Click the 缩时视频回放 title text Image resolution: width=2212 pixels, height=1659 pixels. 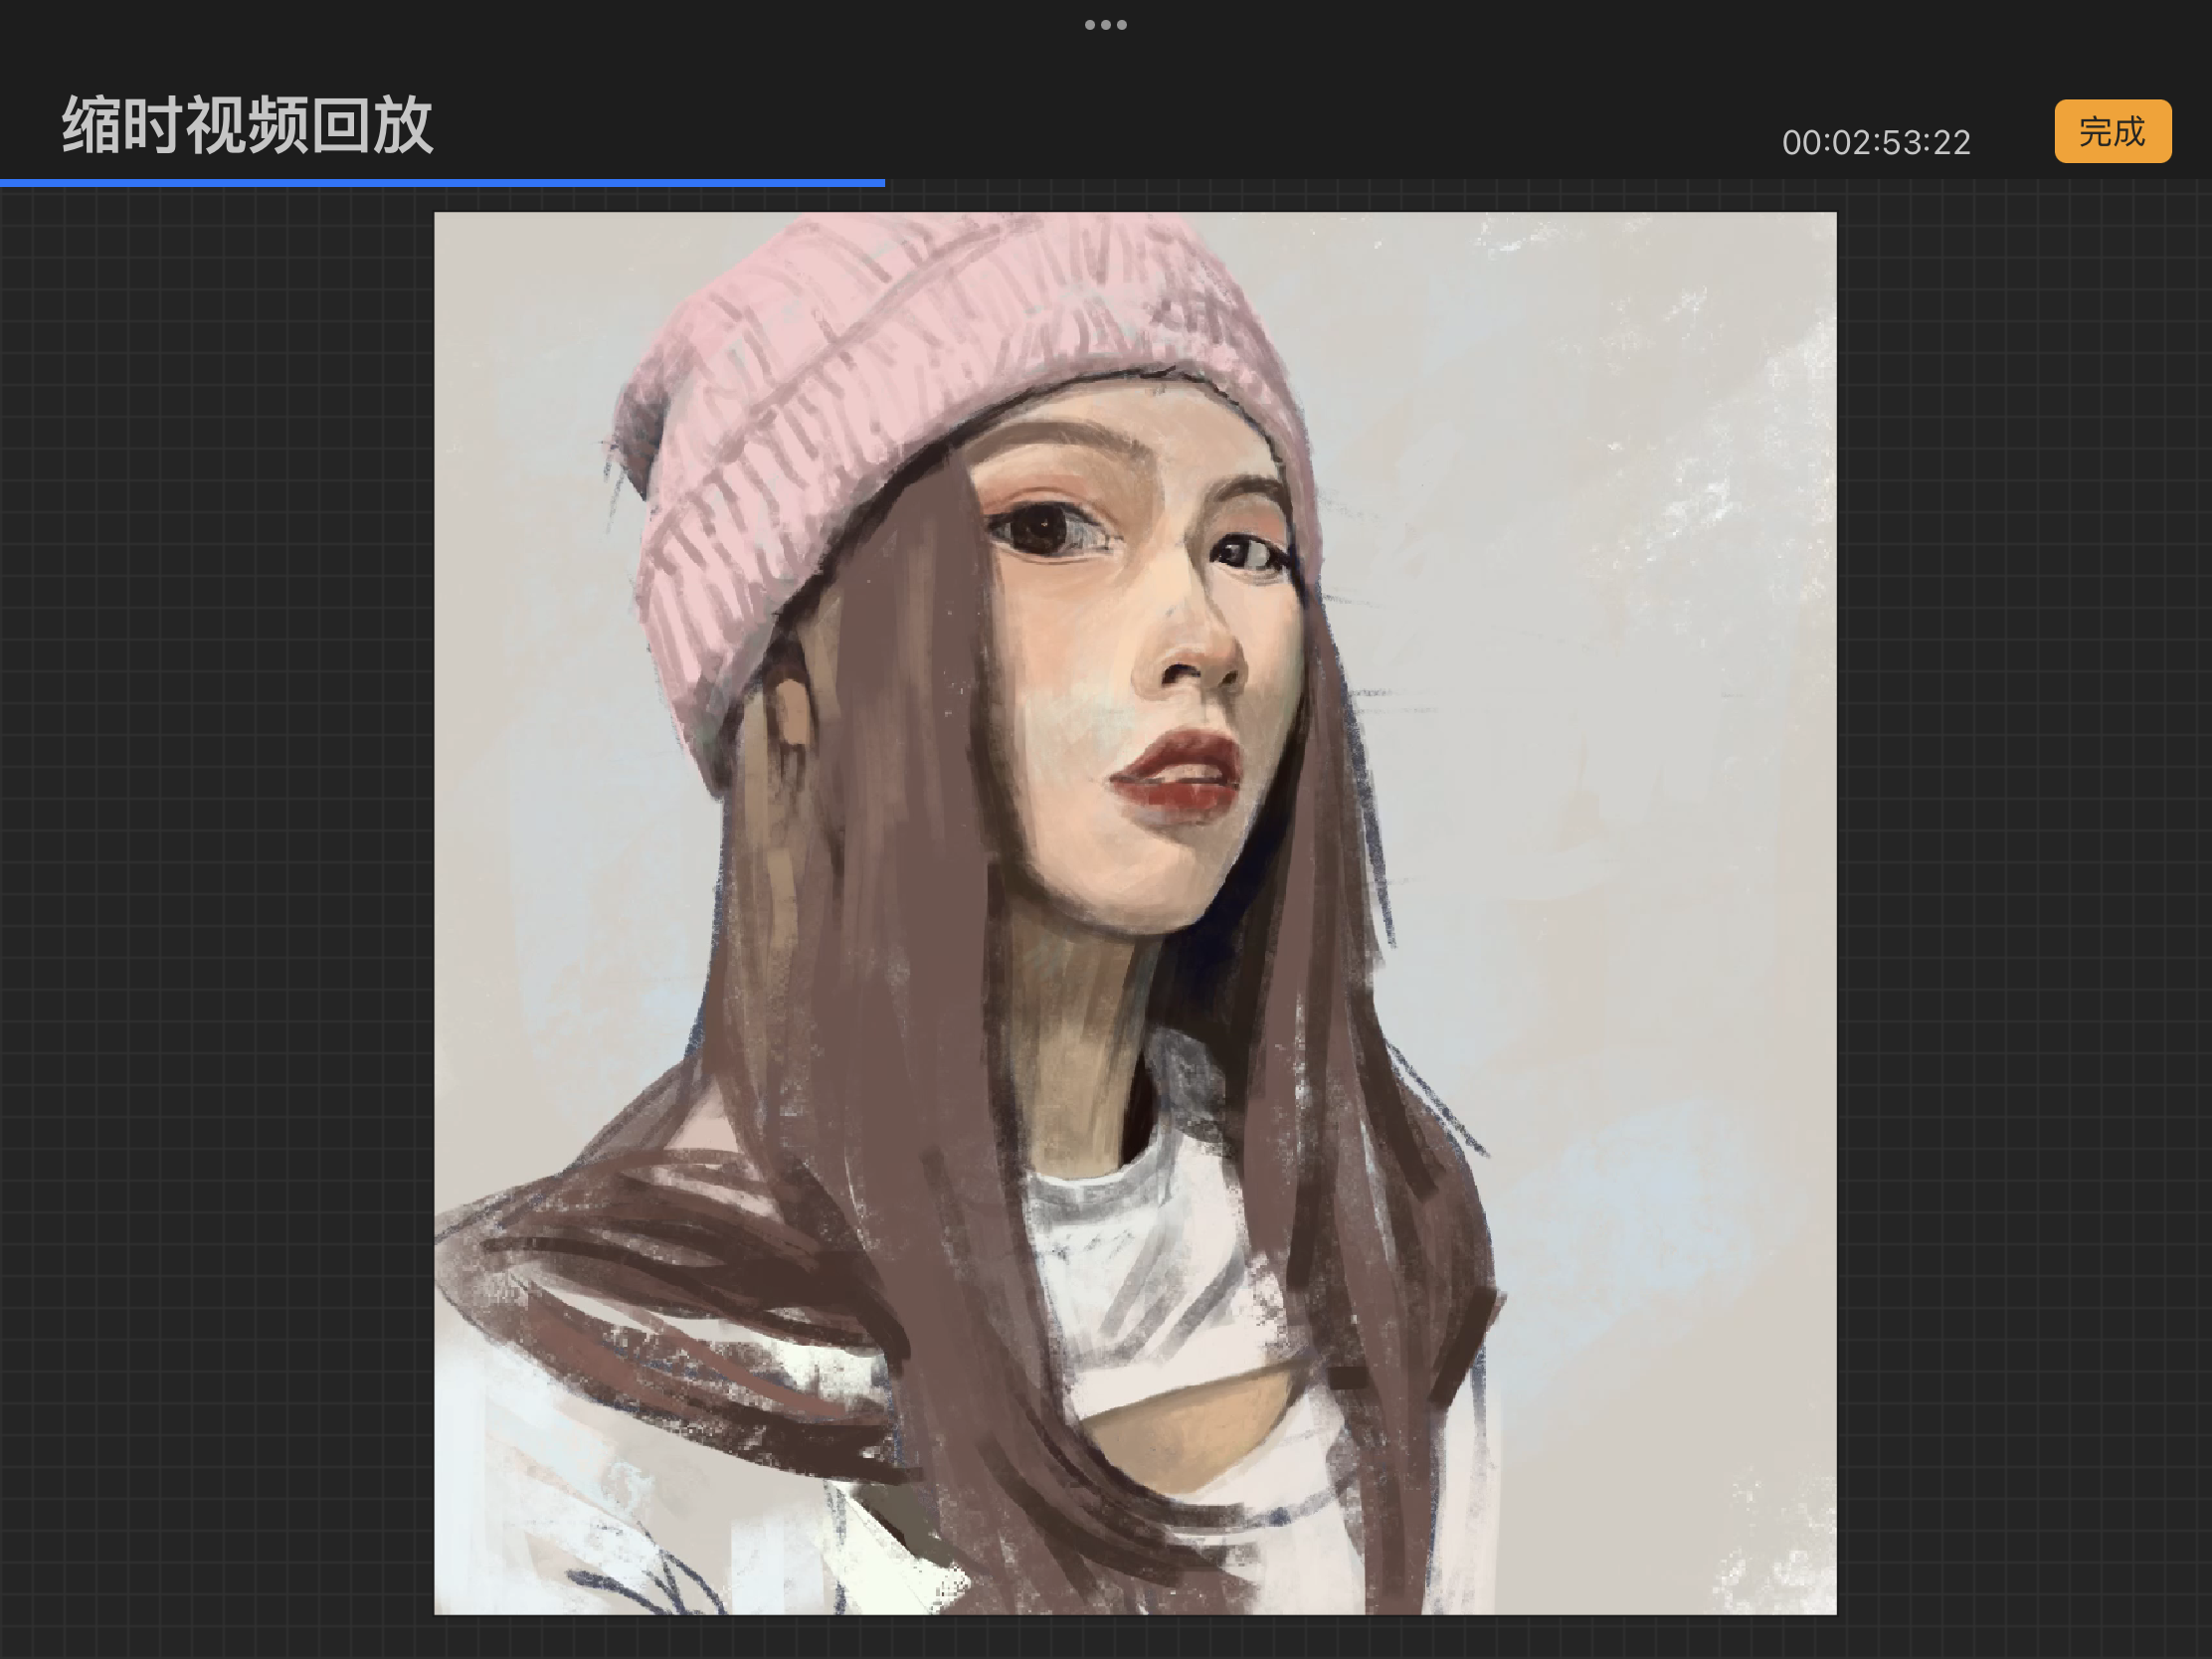click(x=247, y=125)
